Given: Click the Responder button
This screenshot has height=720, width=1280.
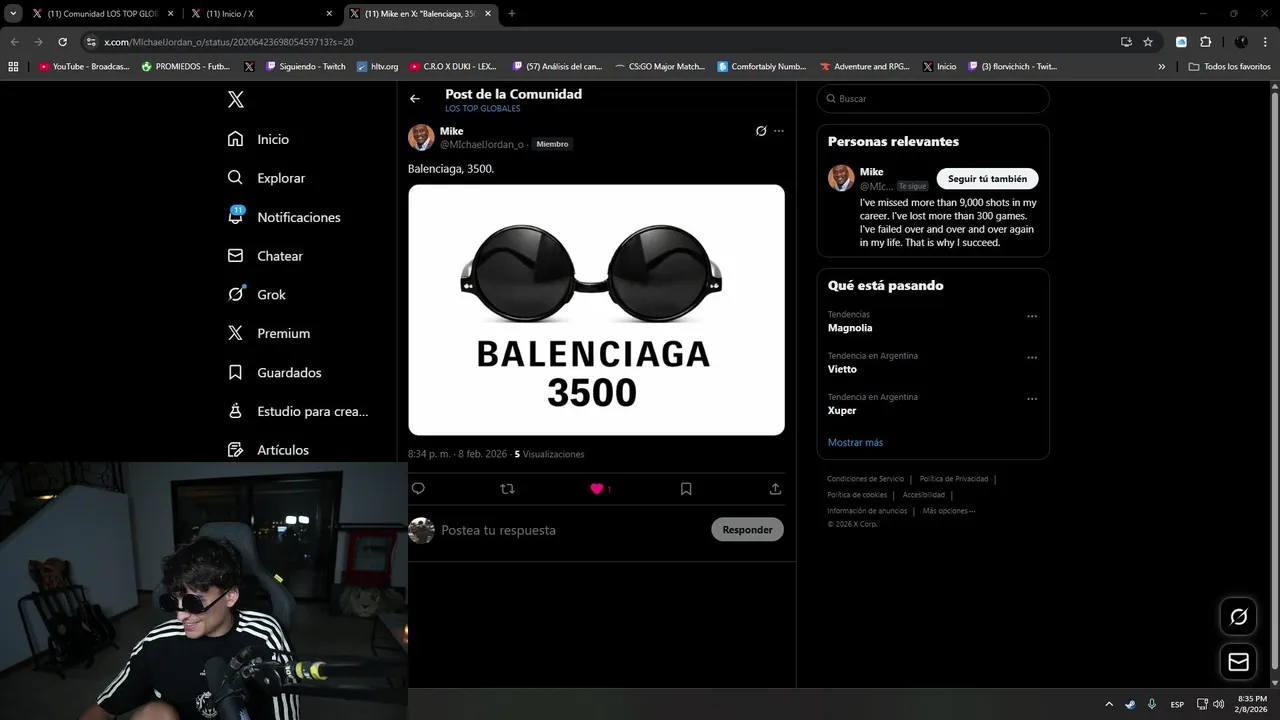Looking at the screenshot, I should pyautogui.click(x=747, y=530).
